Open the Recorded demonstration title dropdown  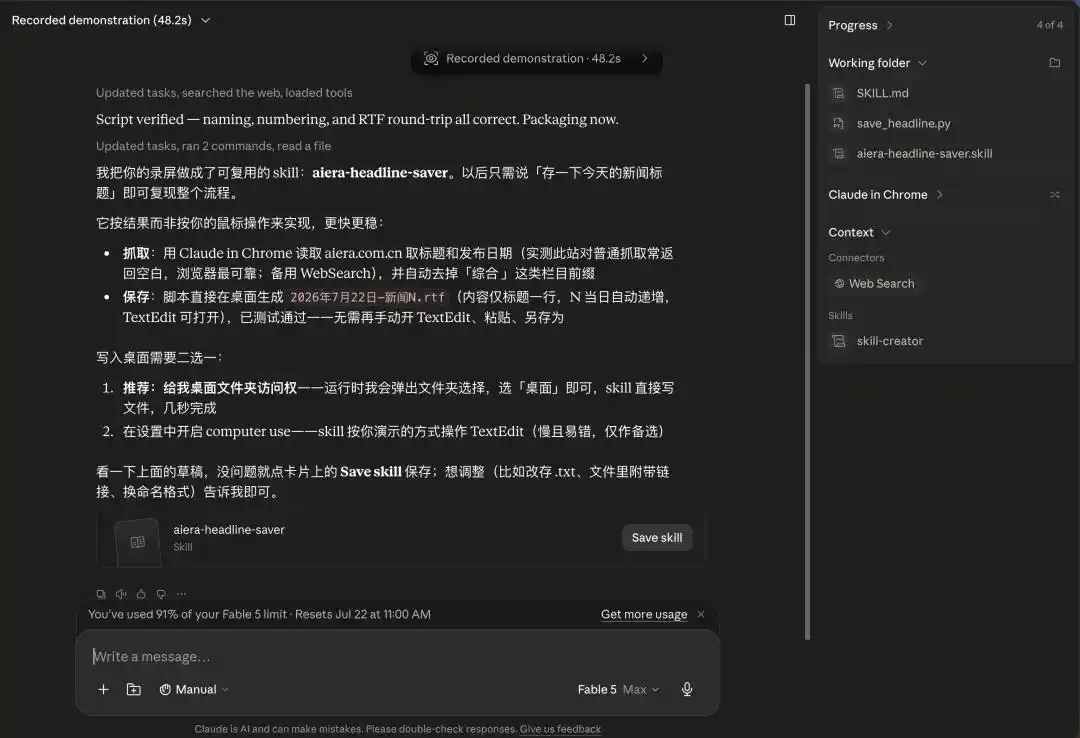coord(110,20)
